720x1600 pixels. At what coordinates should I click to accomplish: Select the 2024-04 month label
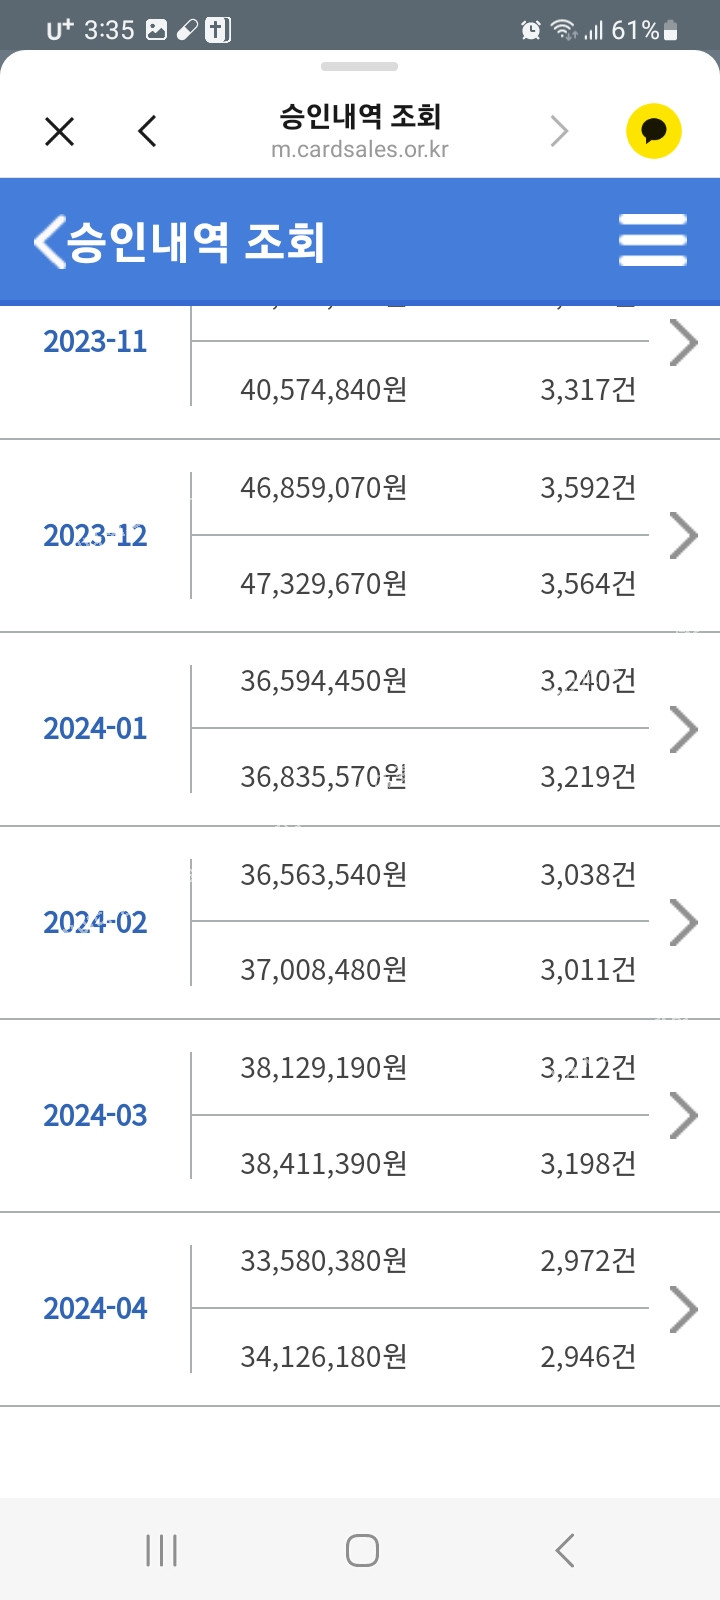click(x=95, y=1309)
